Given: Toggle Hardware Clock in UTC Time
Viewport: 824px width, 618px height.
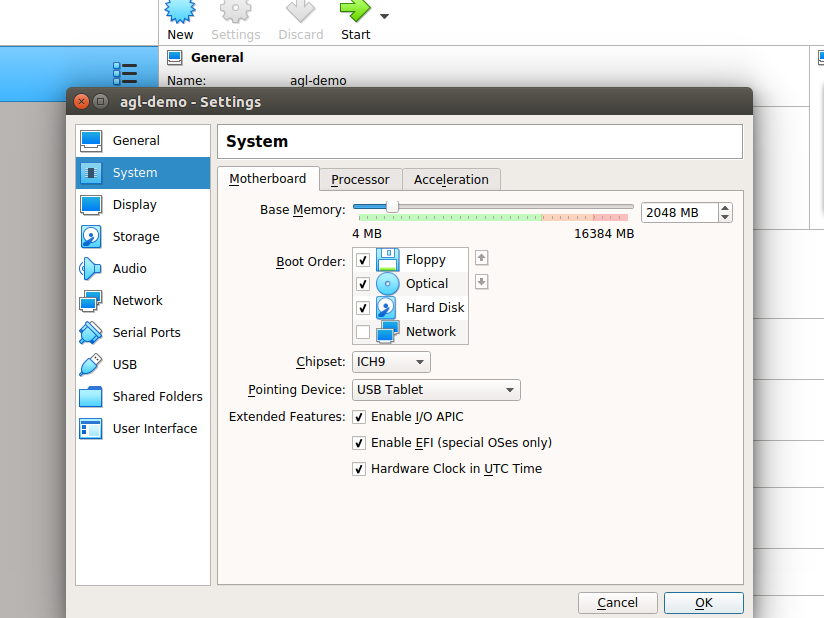Looking at the screenshot, I should (x=359, y=469).
